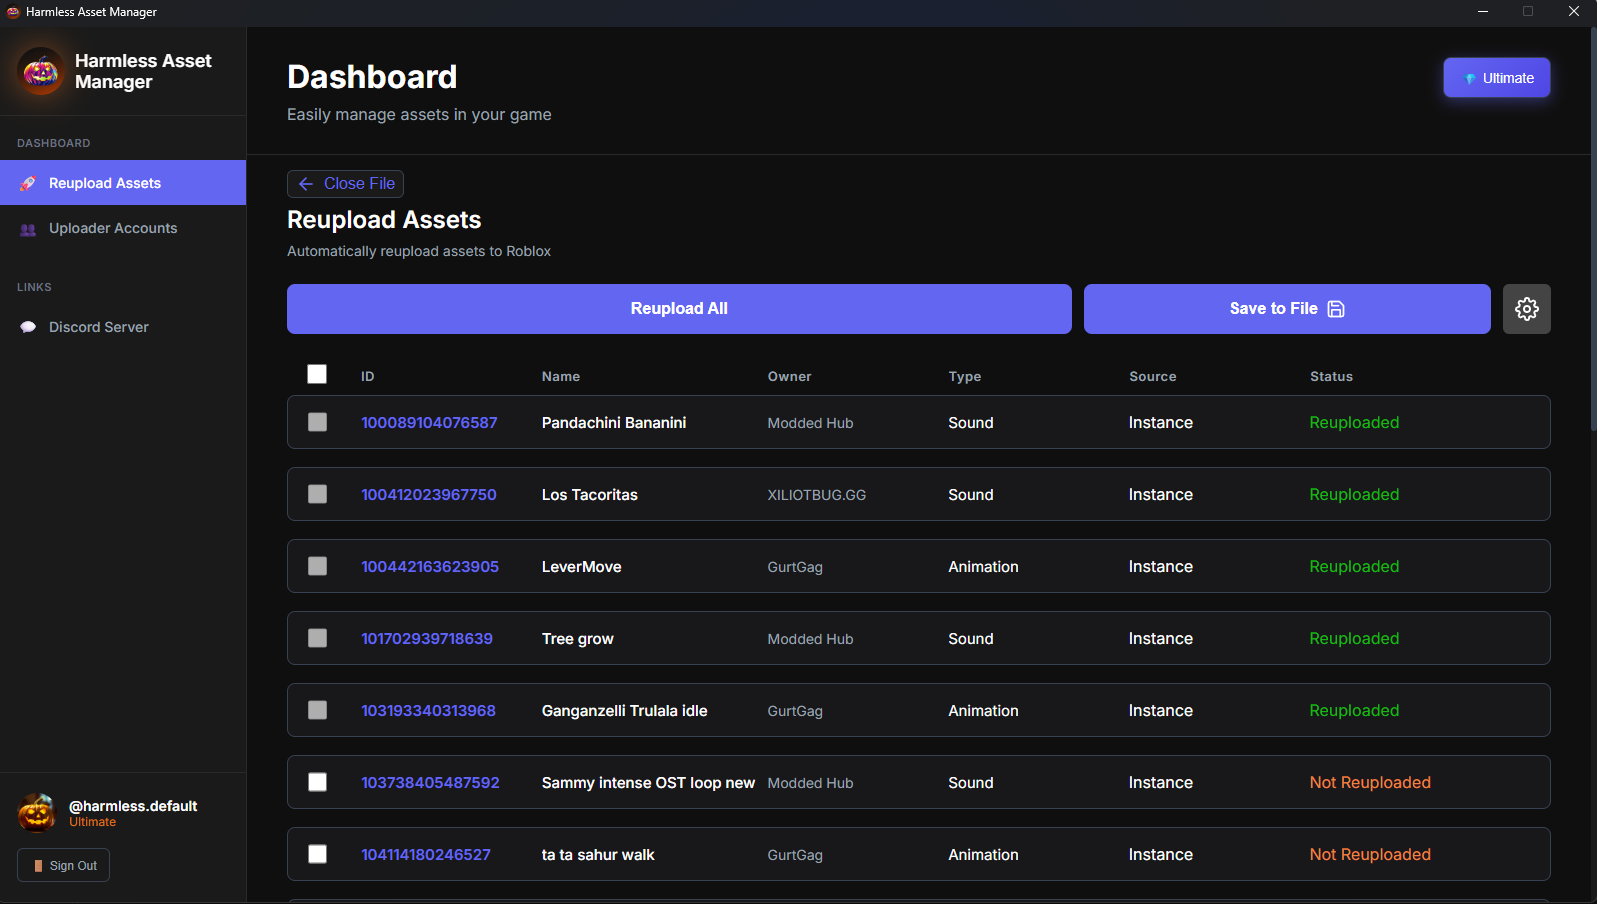Image resolution: width=1597 pixels, height=904 pixels.
Task: Open asset ID 101702939718639 link
Action: click(x=427, y=638)
